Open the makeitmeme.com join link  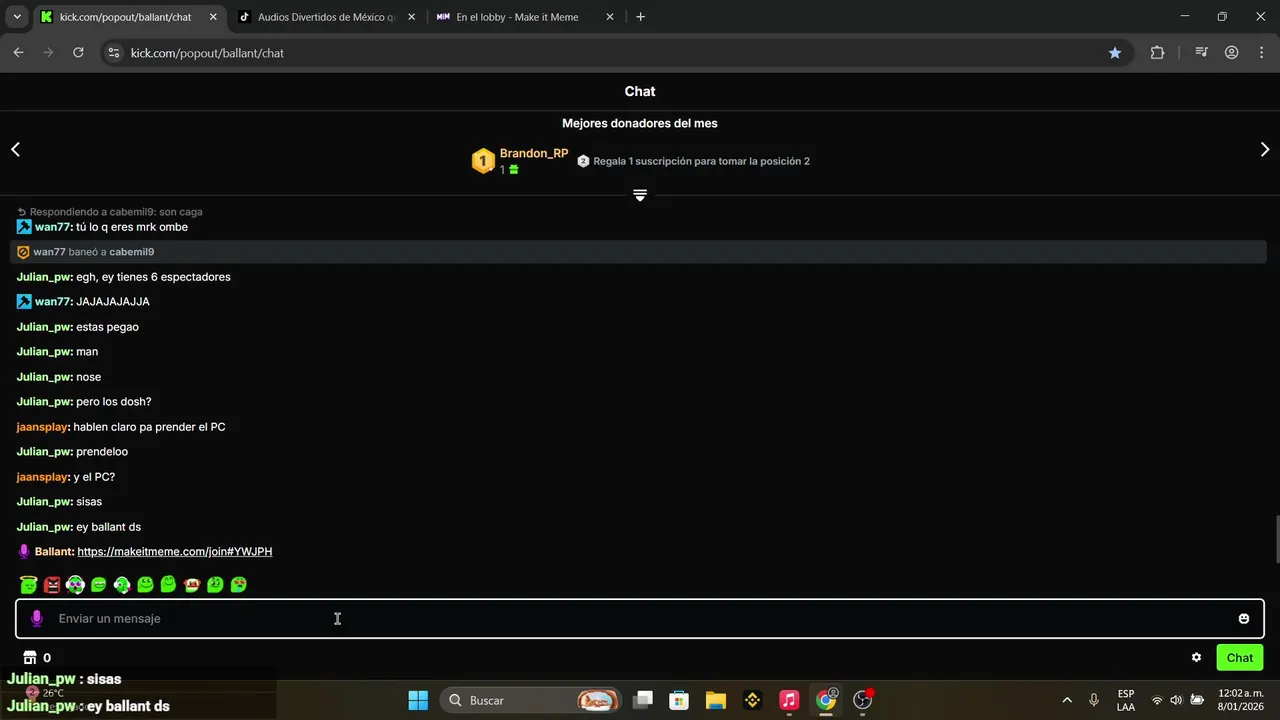click(x=175, y=552)
